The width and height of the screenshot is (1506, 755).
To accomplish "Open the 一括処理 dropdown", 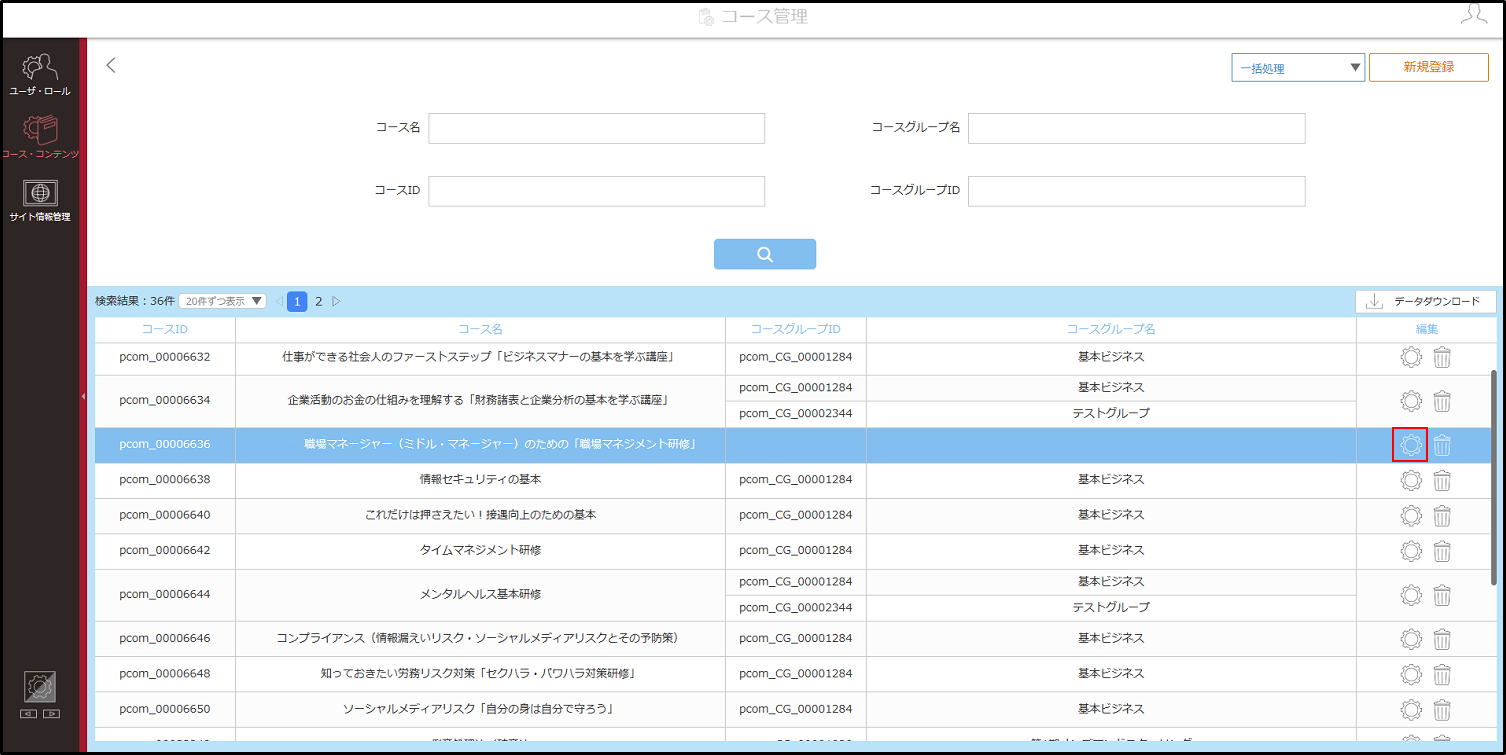I will tap(1298, 68).
